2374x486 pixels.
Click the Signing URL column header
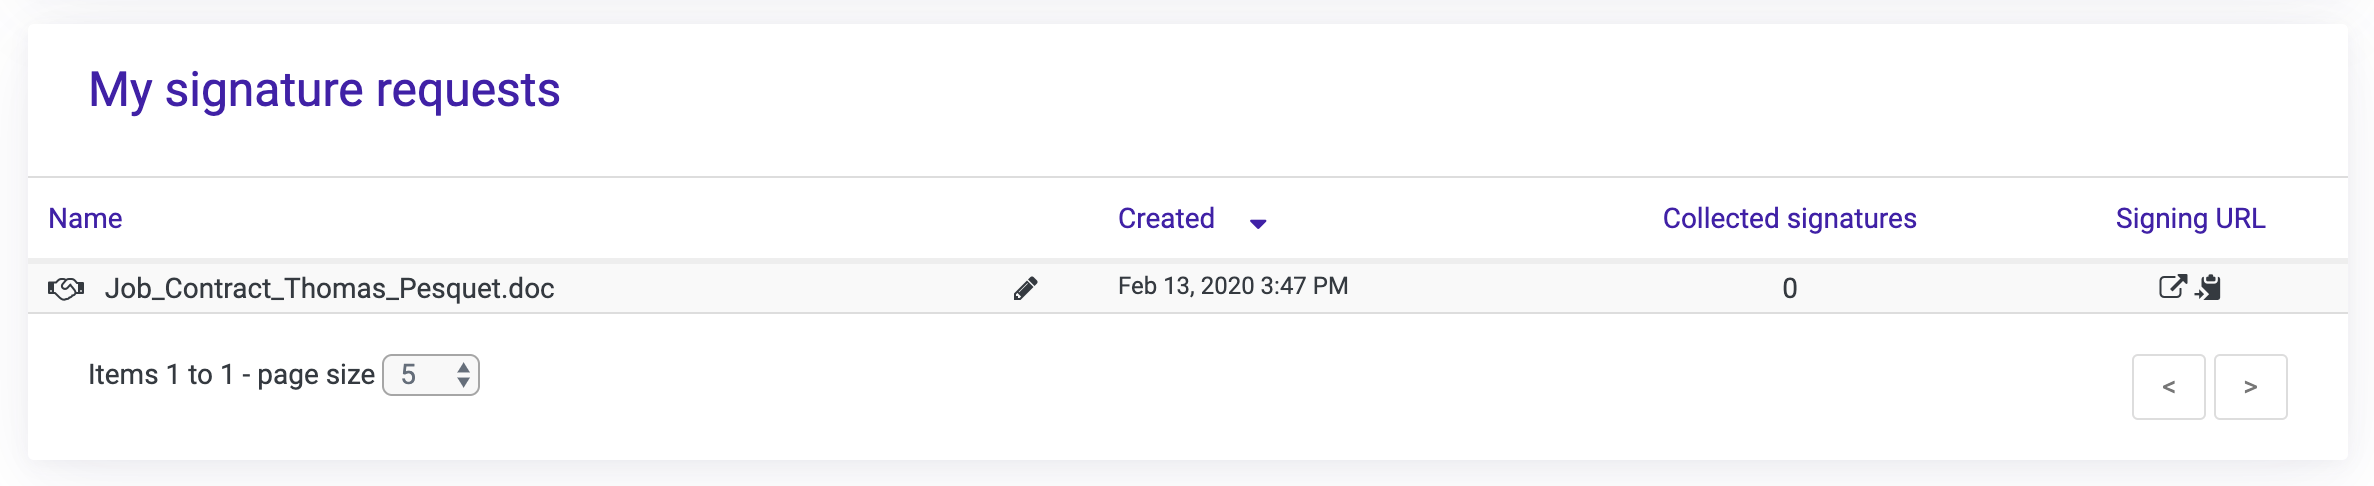pos(2190,218)
